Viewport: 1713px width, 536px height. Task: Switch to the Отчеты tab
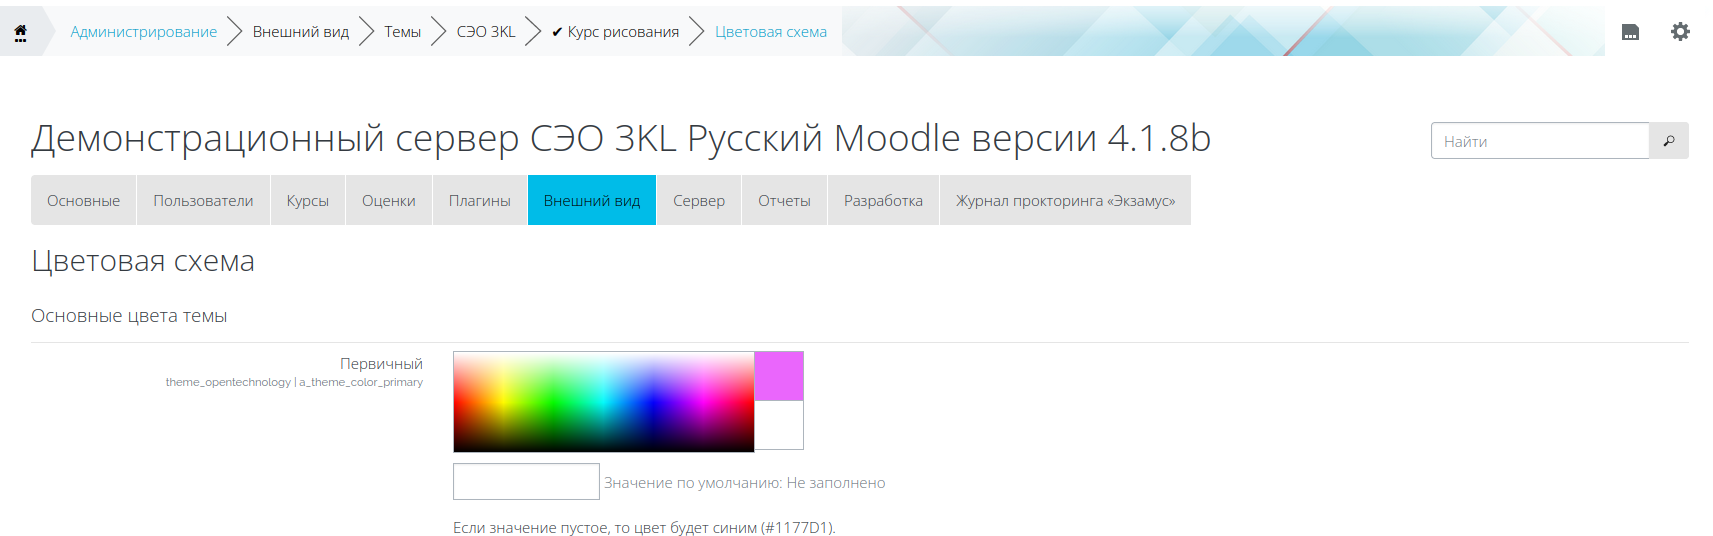click(x=785, y=200)
